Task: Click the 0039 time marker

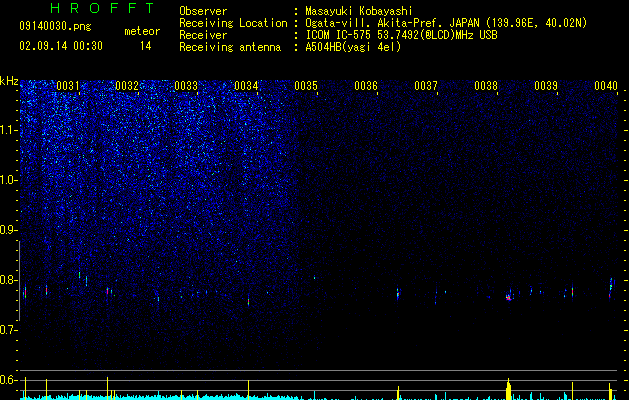Action: (546, 86)
